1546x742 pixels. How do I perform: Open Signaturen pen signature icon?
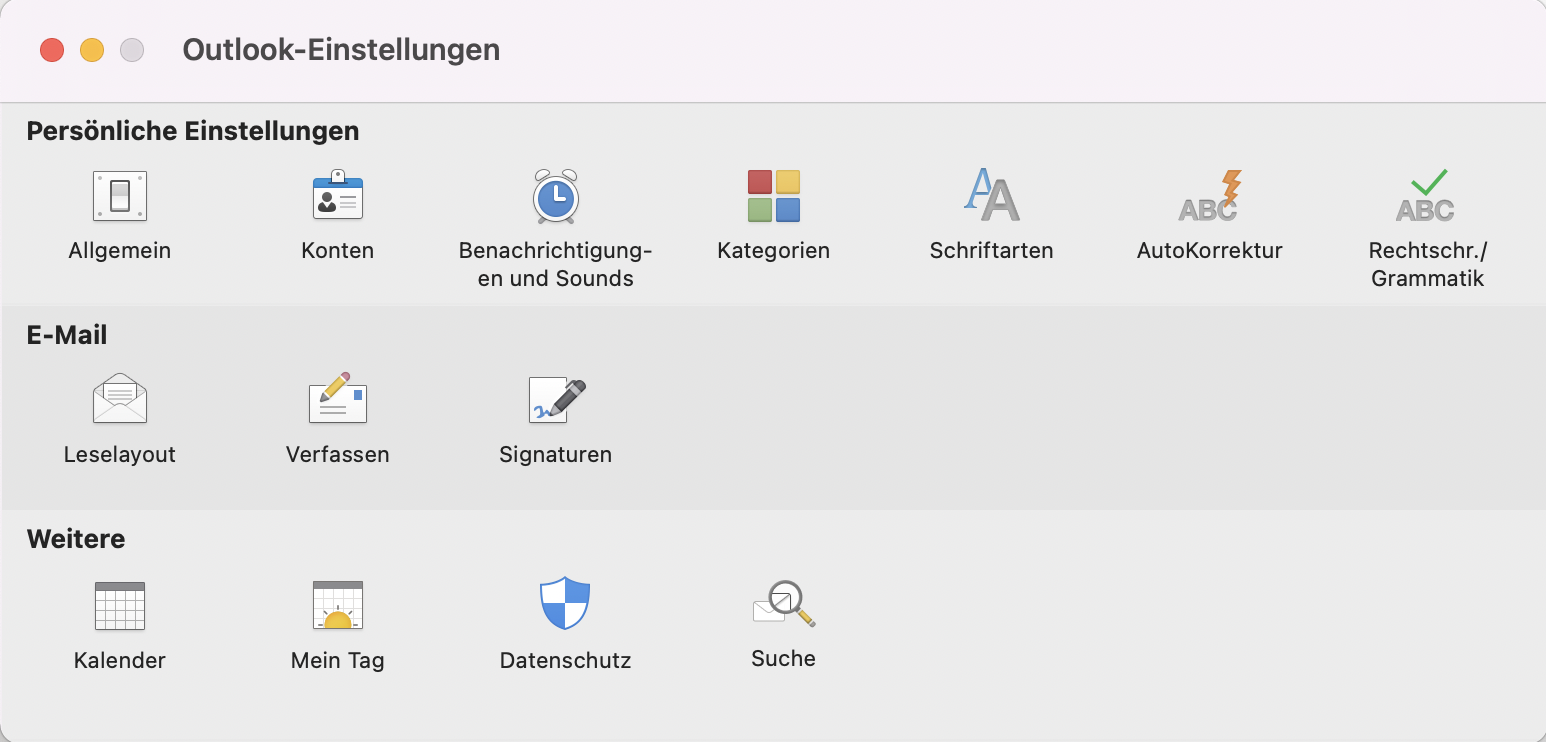tap(556, 400)
